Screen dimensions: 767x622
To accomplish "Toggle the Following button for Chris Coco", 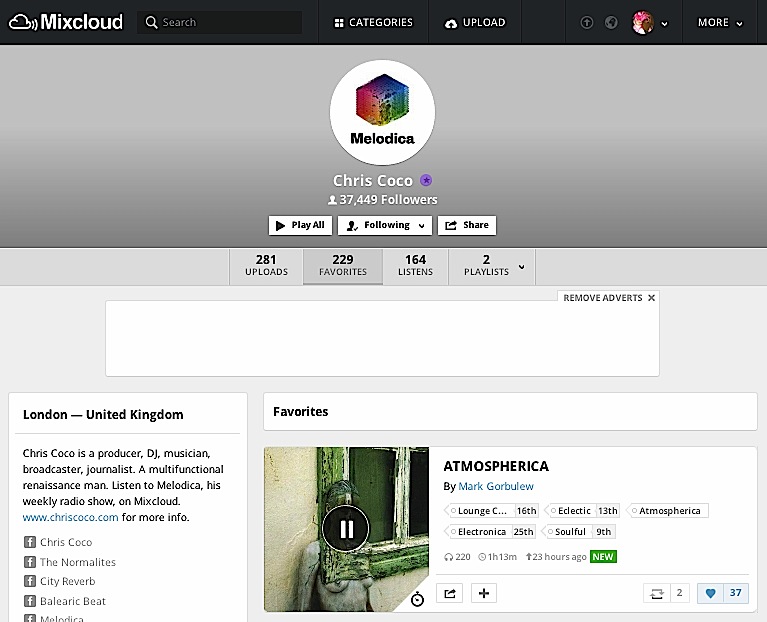I will click(385, 225).
